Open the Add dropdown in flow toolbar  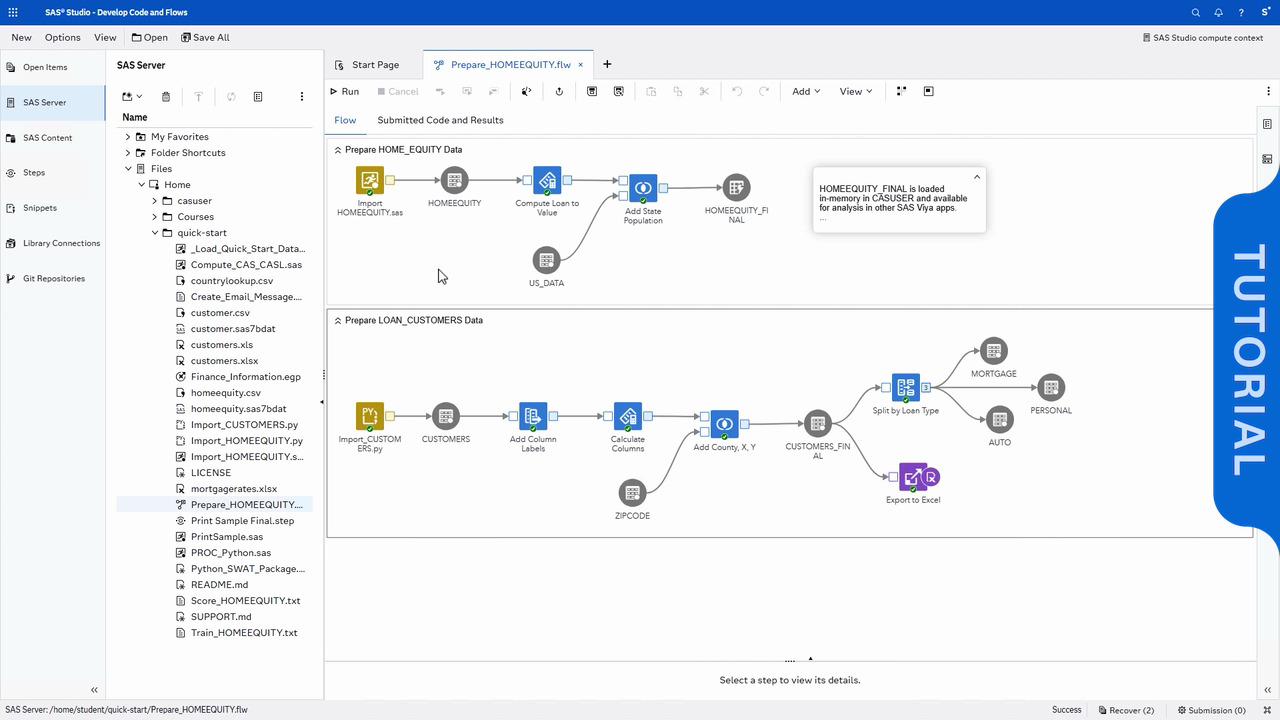pyautogui.click(x=805, y=92)
